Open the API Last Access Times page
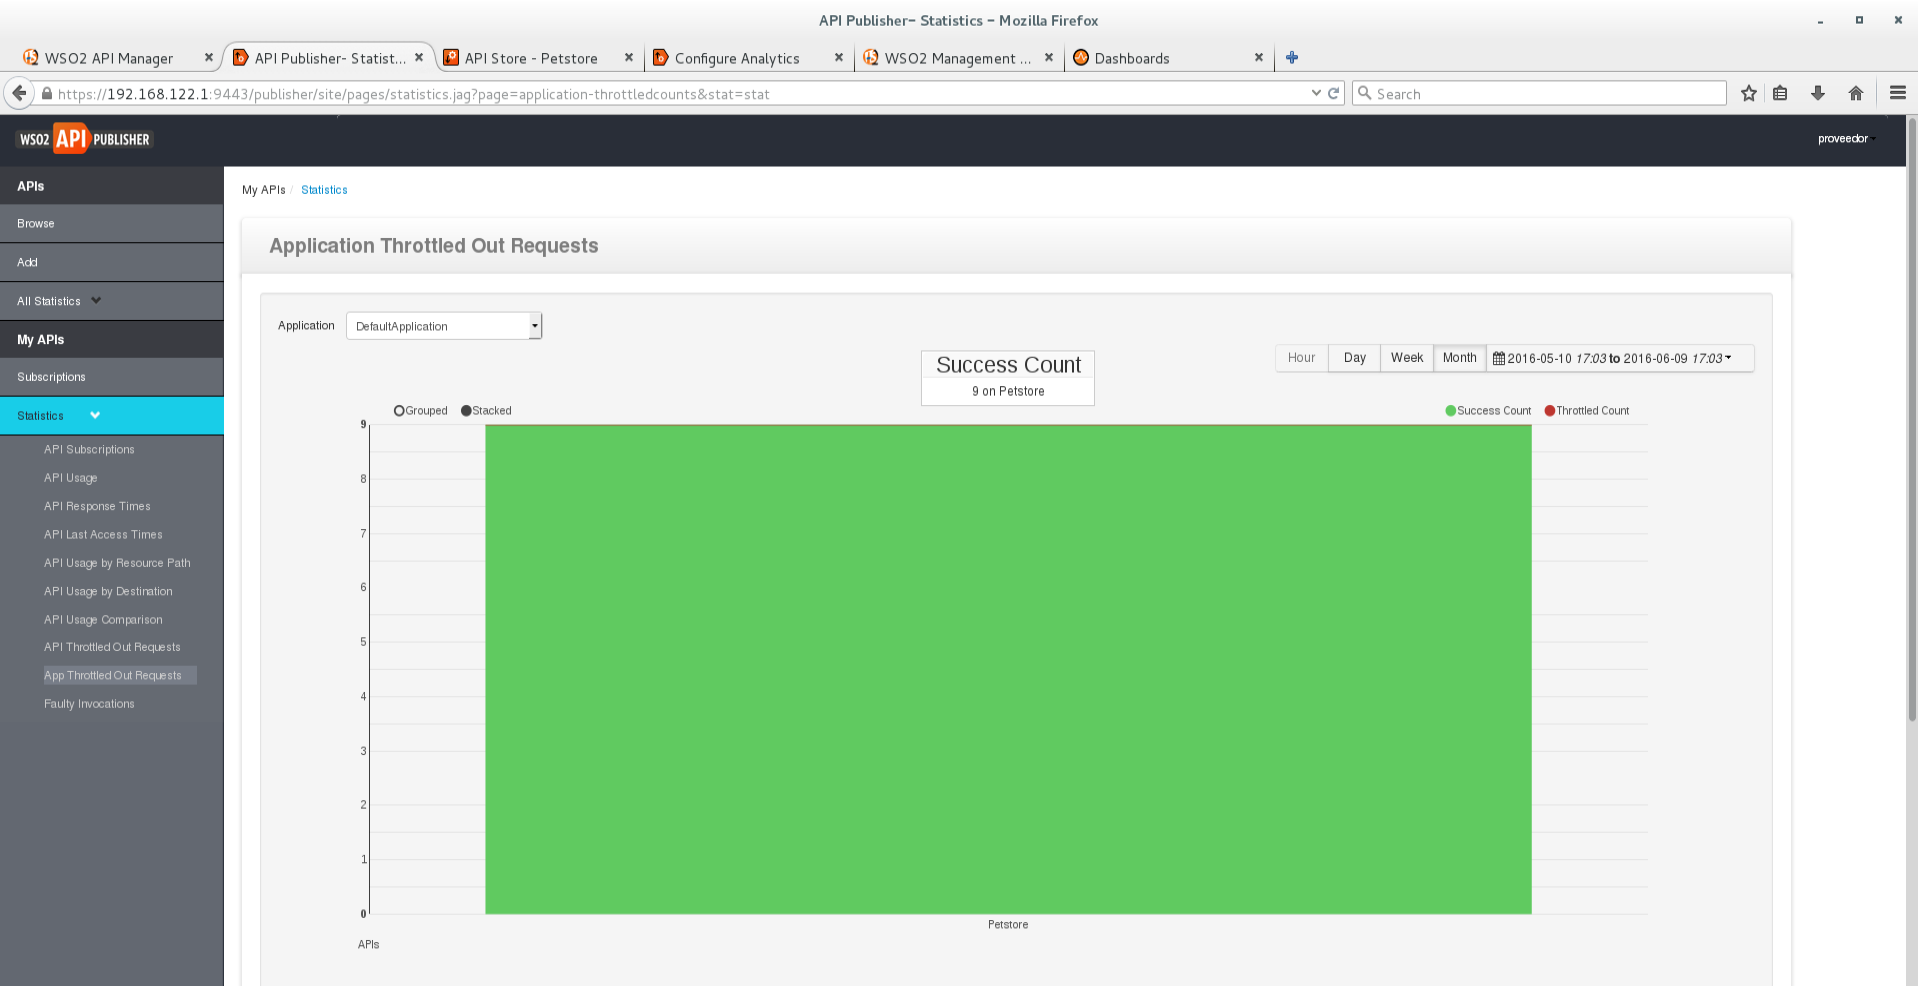 tap(103, 535)
